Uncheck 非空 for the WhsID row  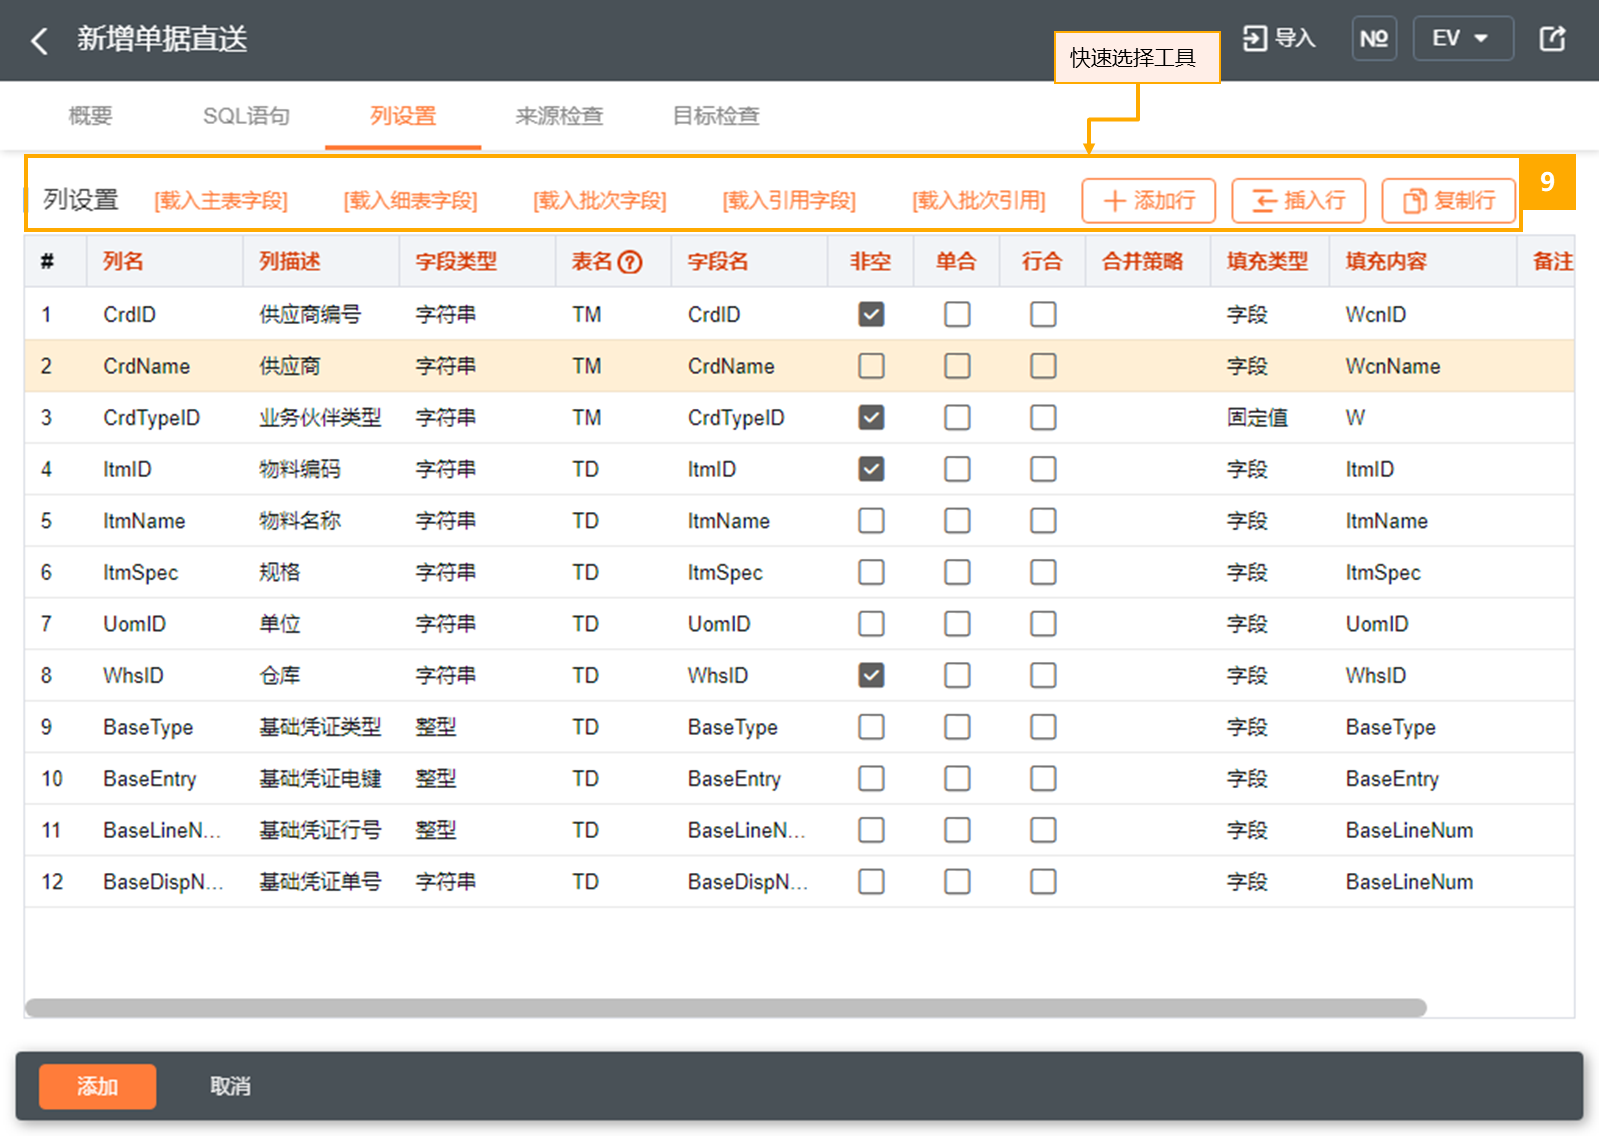(x=871, y=675)
